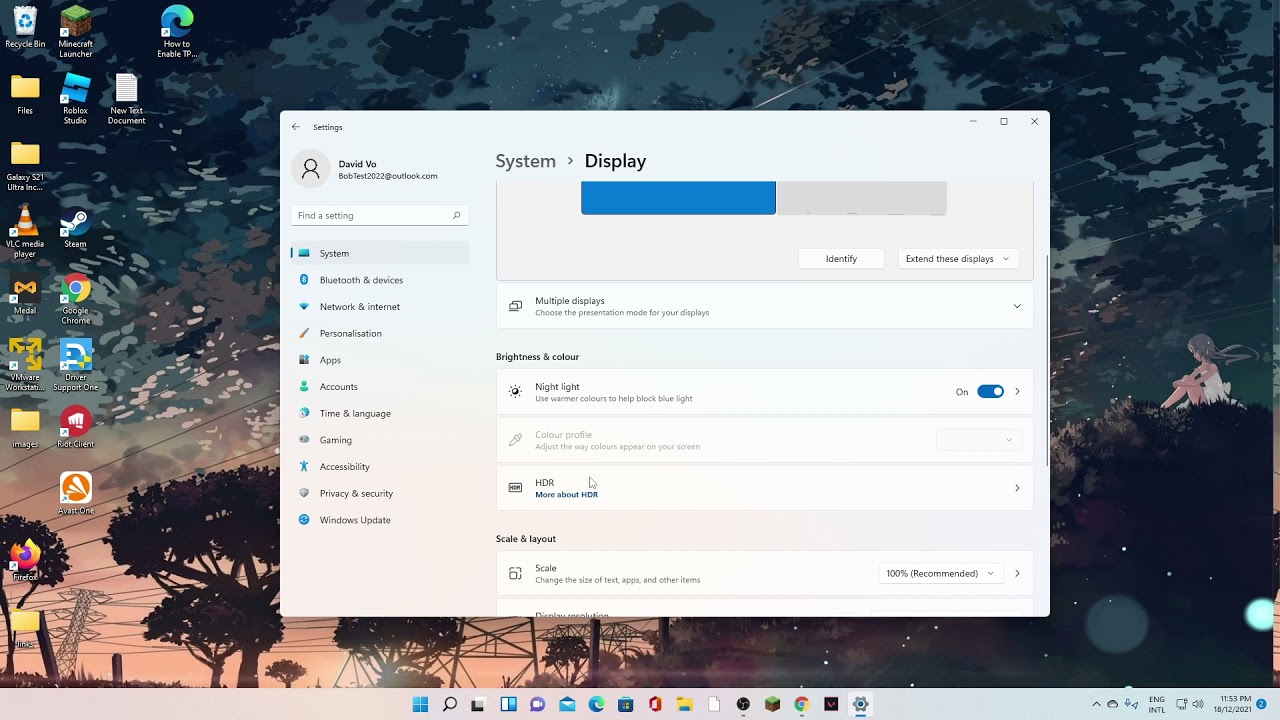Open Windows Update in sidebar

[379, 520]
